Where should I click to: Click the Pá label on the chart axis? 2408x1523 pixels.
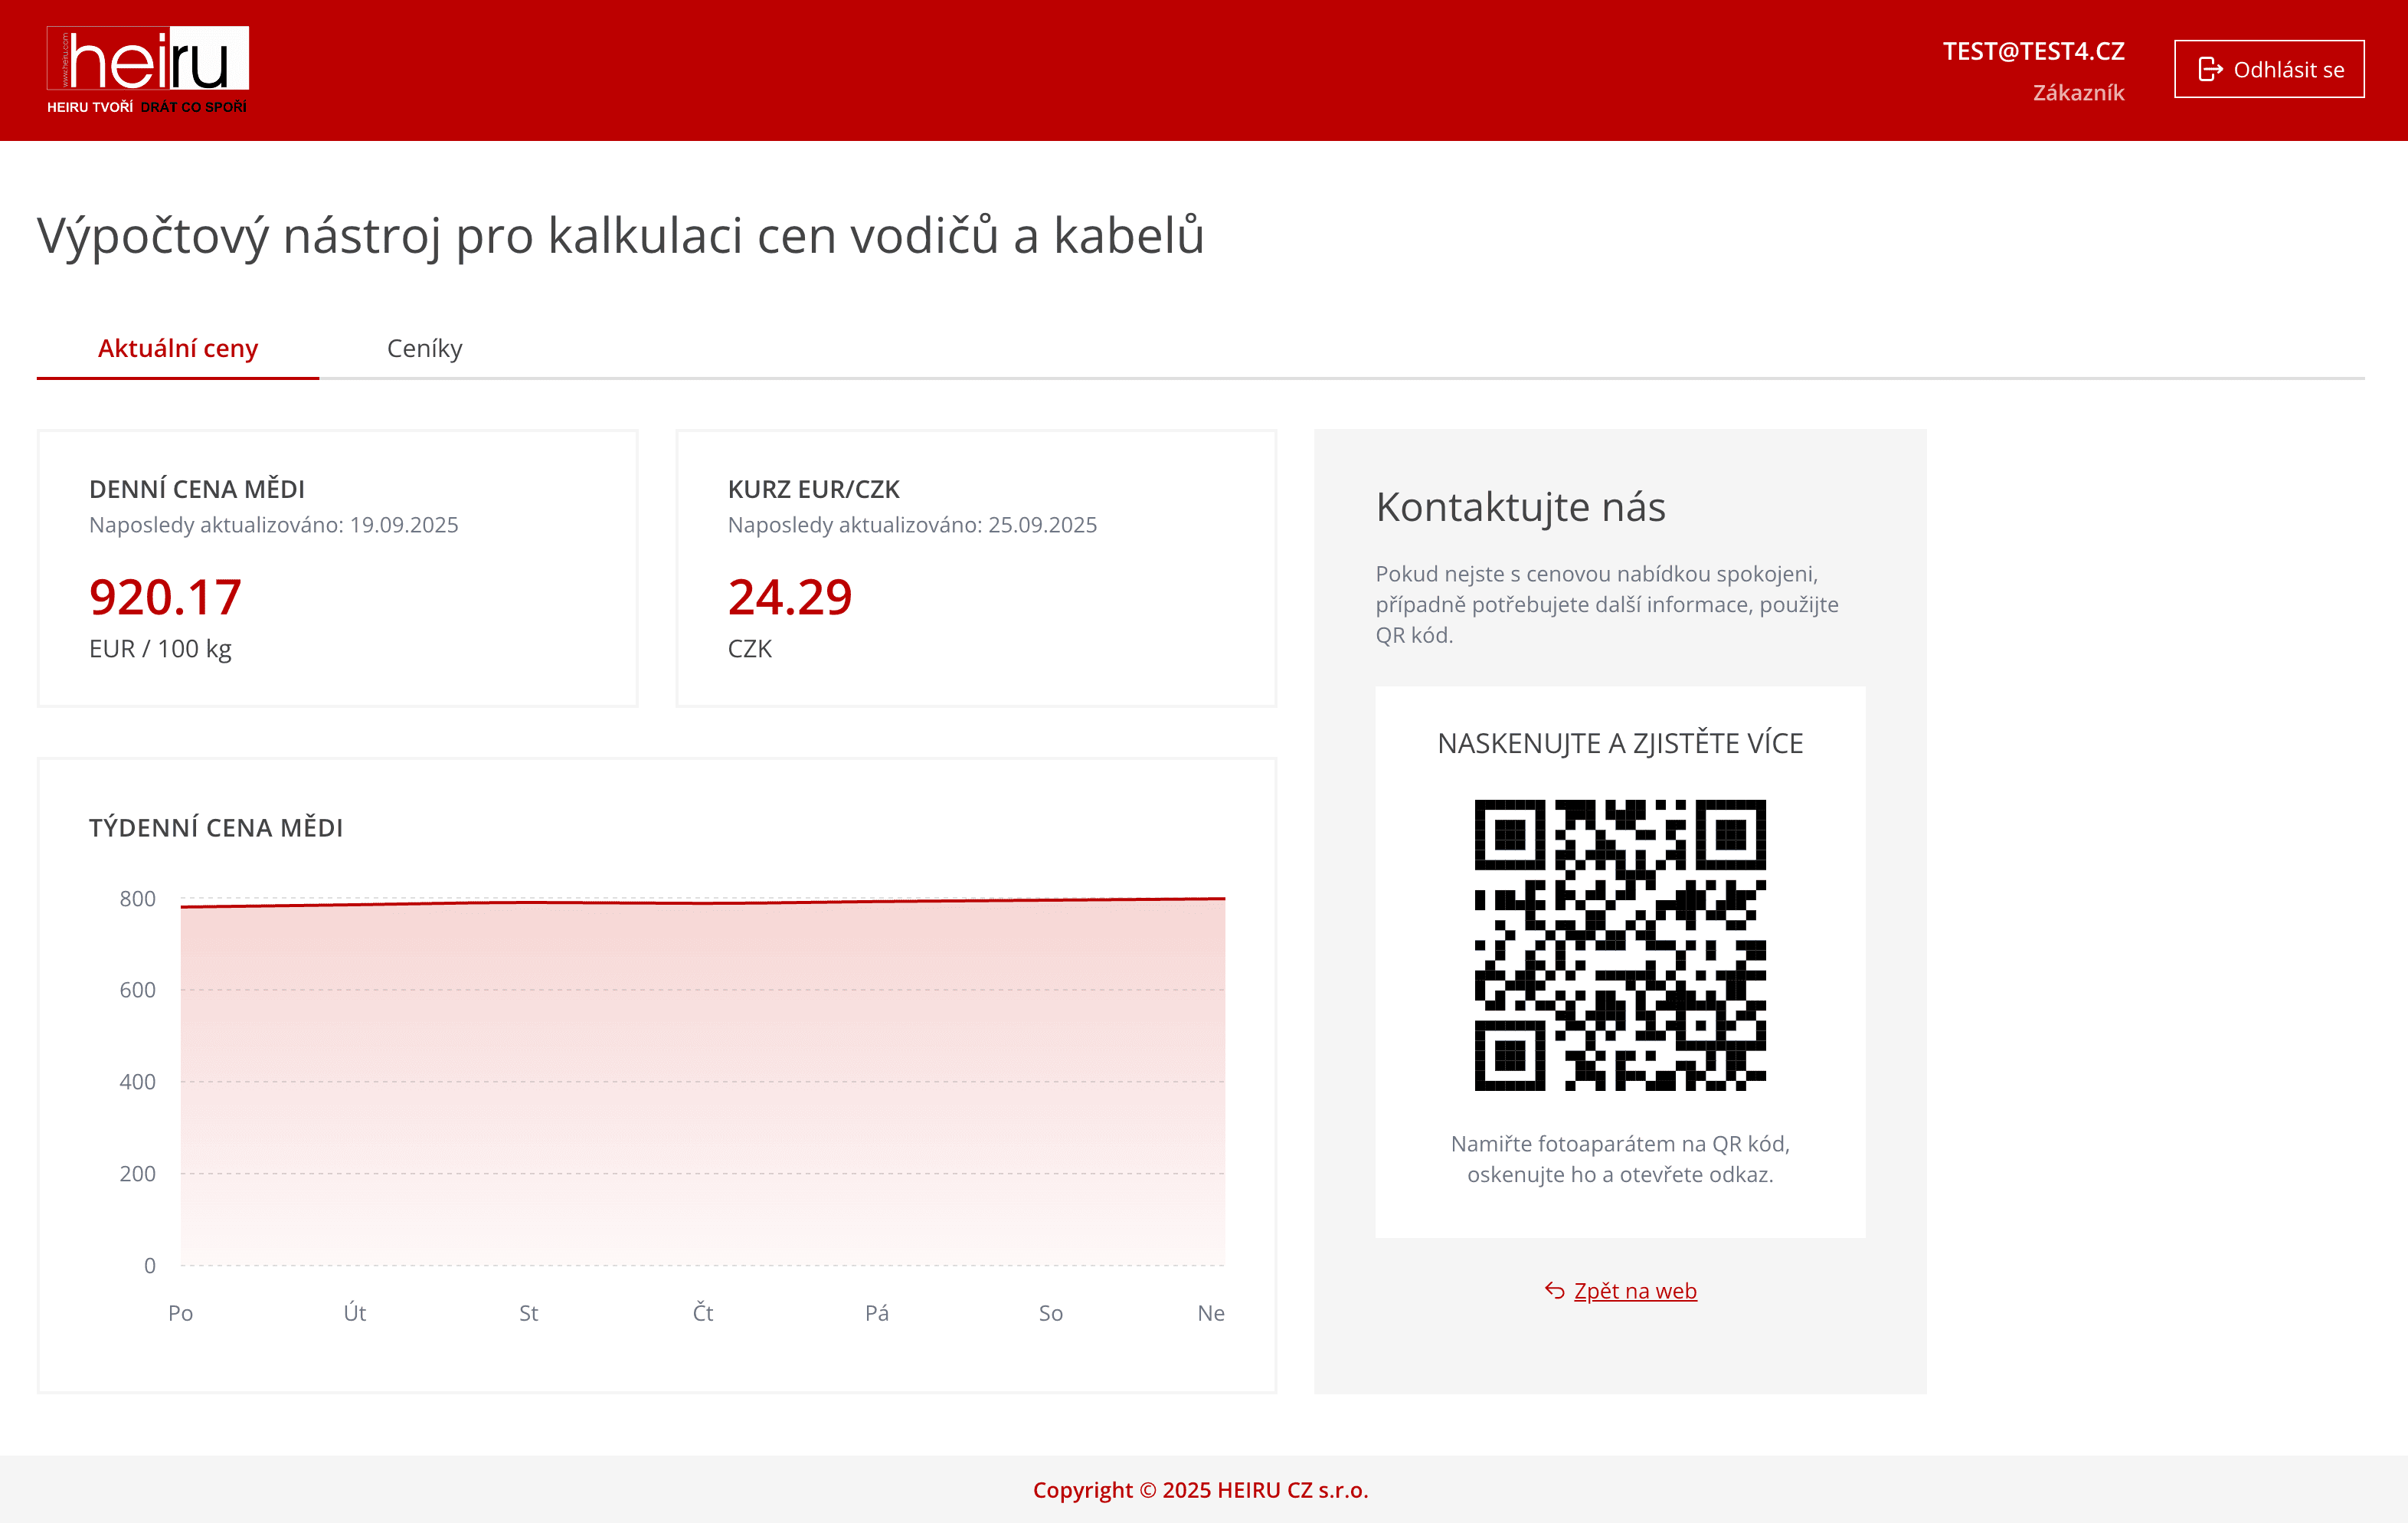tap(876, 1313)
